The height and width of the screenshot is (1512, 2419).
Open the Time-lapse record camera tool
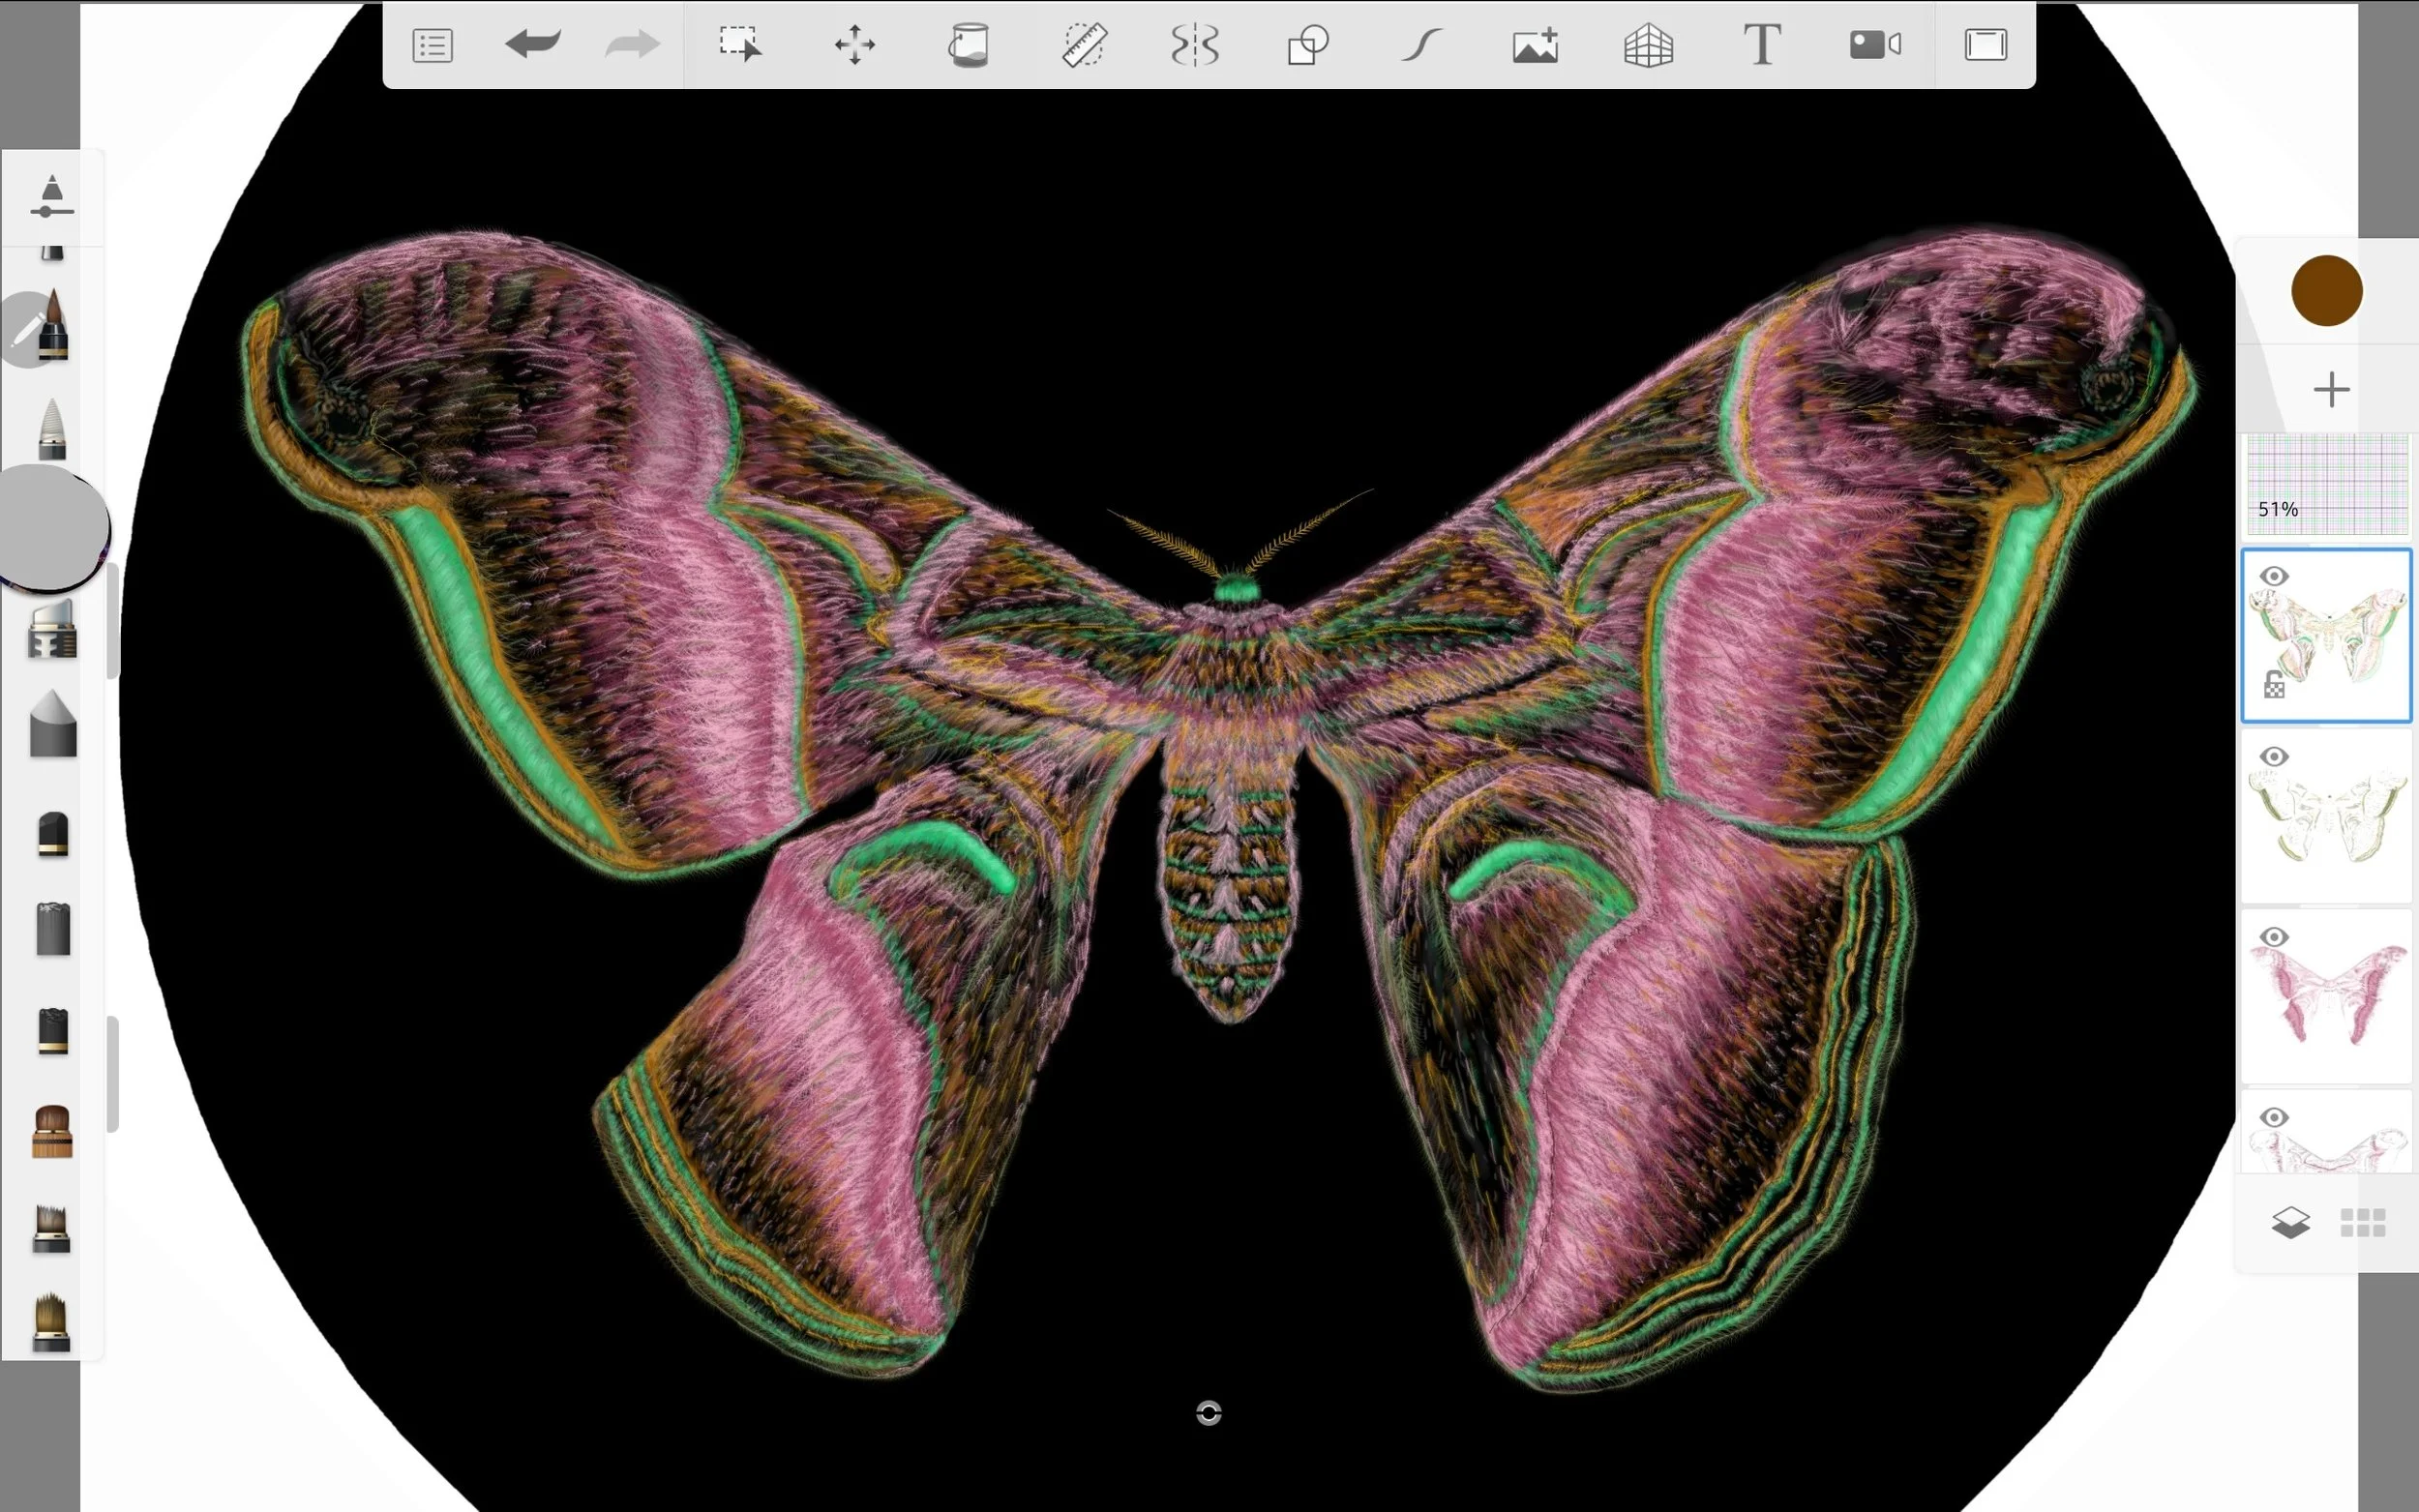click(x=1875, y=45)
